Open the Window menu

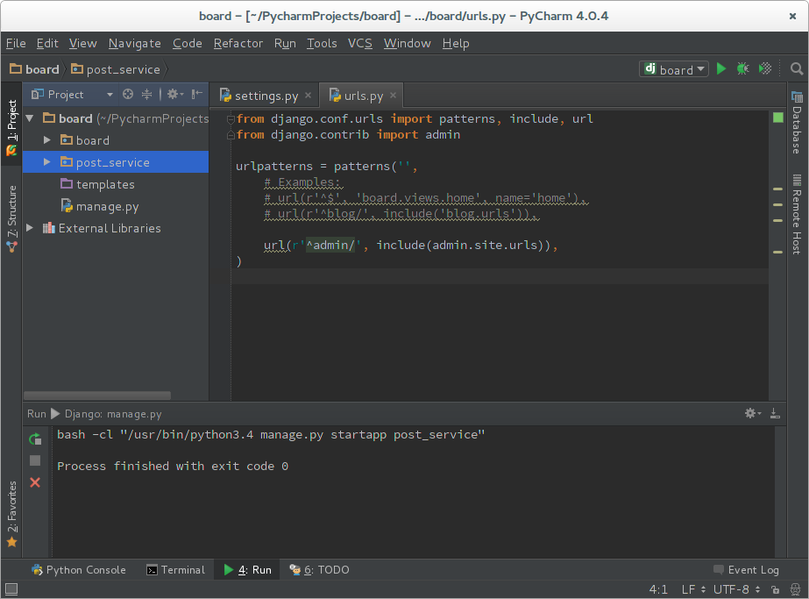[407, 43]
